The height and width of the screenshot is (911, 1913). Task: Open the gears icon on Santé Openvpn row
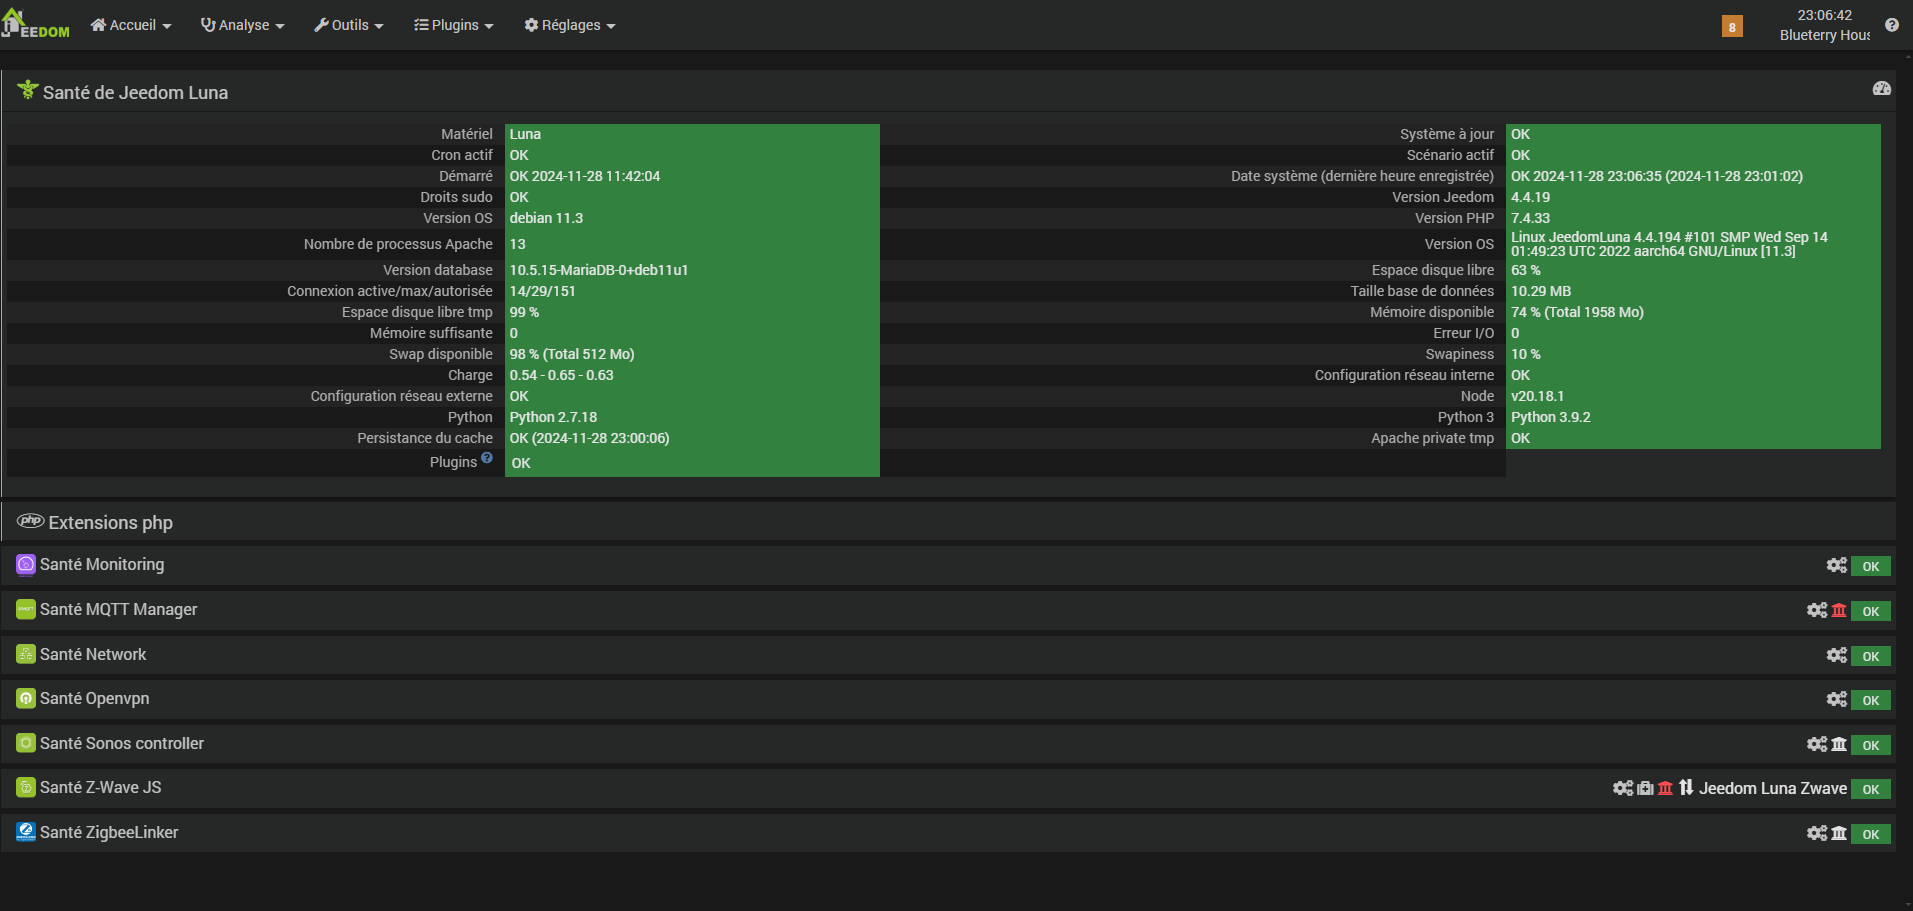[x=1837, y=699]
